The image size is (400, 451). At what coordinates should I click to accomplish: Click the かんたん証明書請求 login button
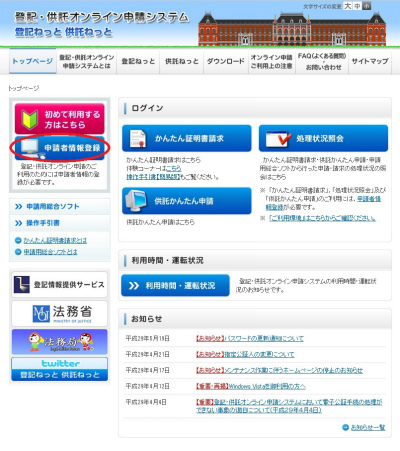pos(187,138)
